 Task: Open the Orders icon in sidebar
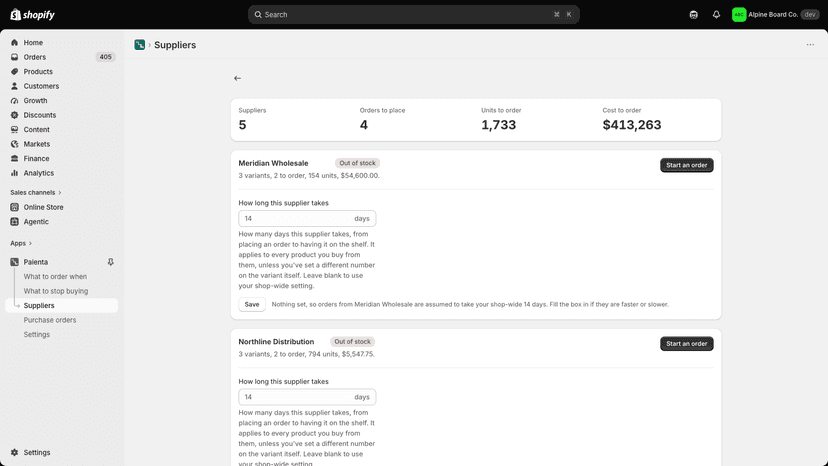tap(14, 57)
